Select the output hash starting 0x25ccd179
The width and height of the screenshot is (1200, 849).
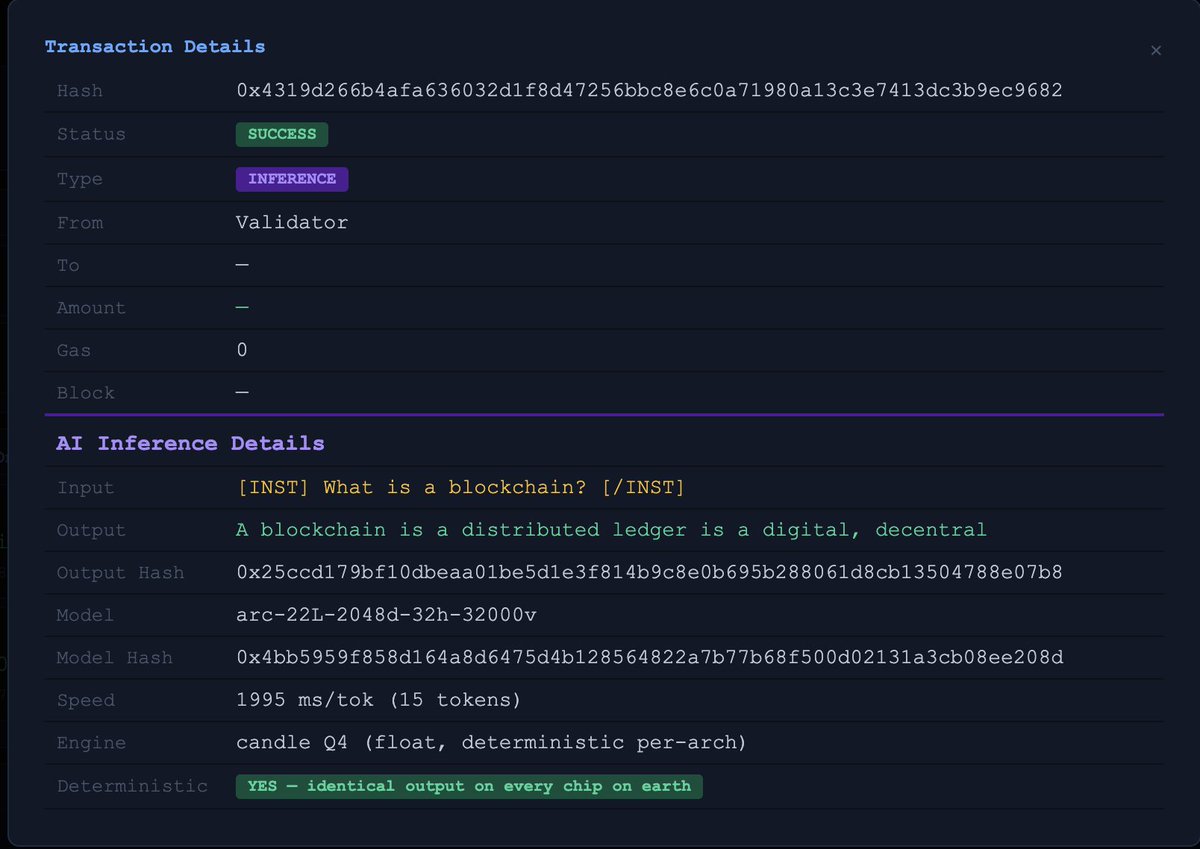click(x=649, y=573)
